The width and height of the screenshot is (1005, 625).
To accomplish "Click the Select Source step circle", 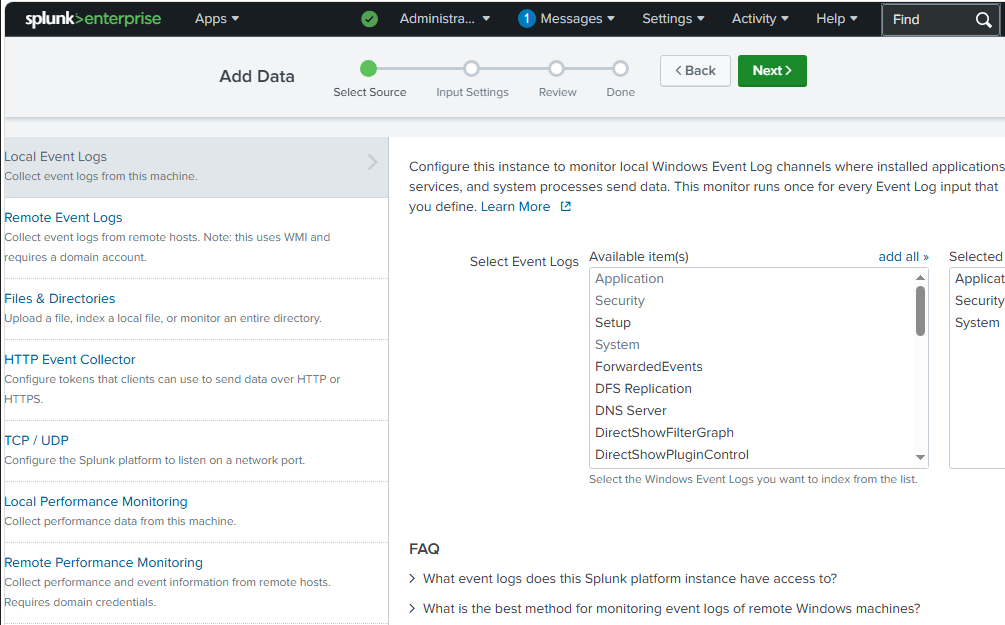I will tap(369, 69).
